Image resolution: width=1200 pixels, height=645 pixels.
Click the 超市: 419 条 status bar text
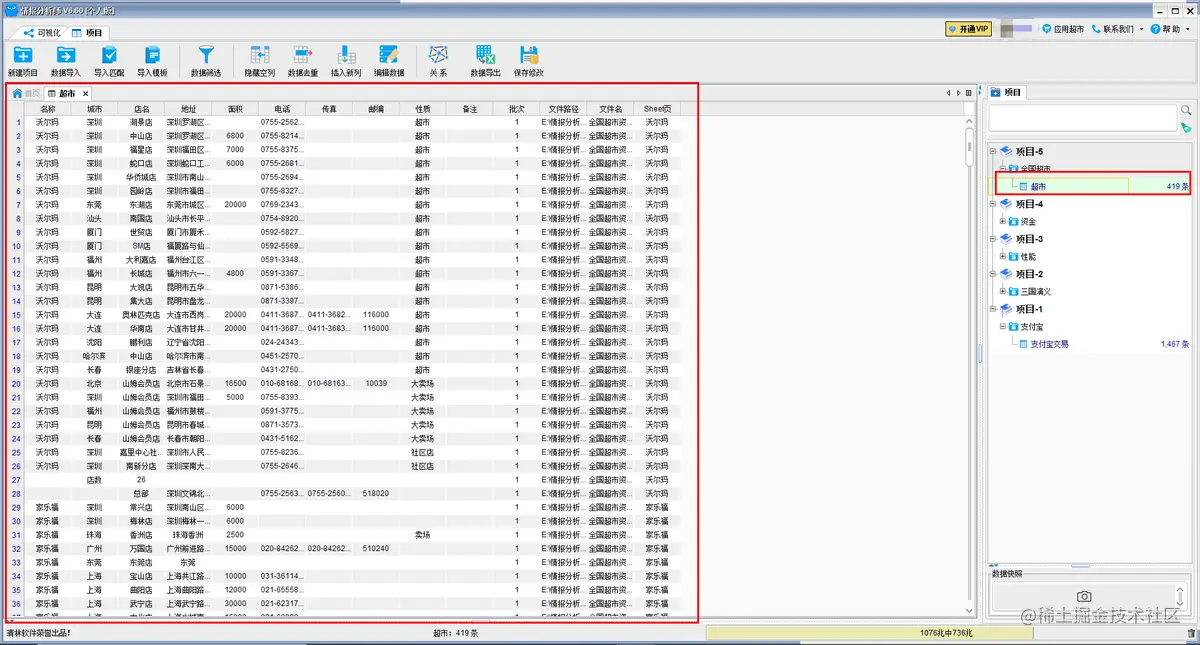(x=455, y=633)
